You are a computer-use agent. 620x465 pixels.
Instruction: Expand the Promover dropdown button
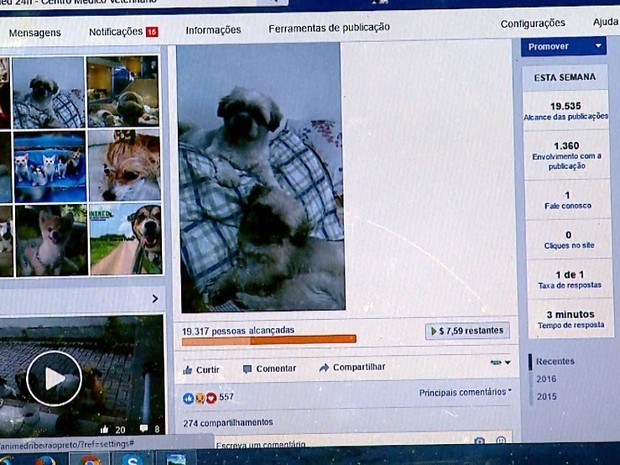tap(597, 46)
